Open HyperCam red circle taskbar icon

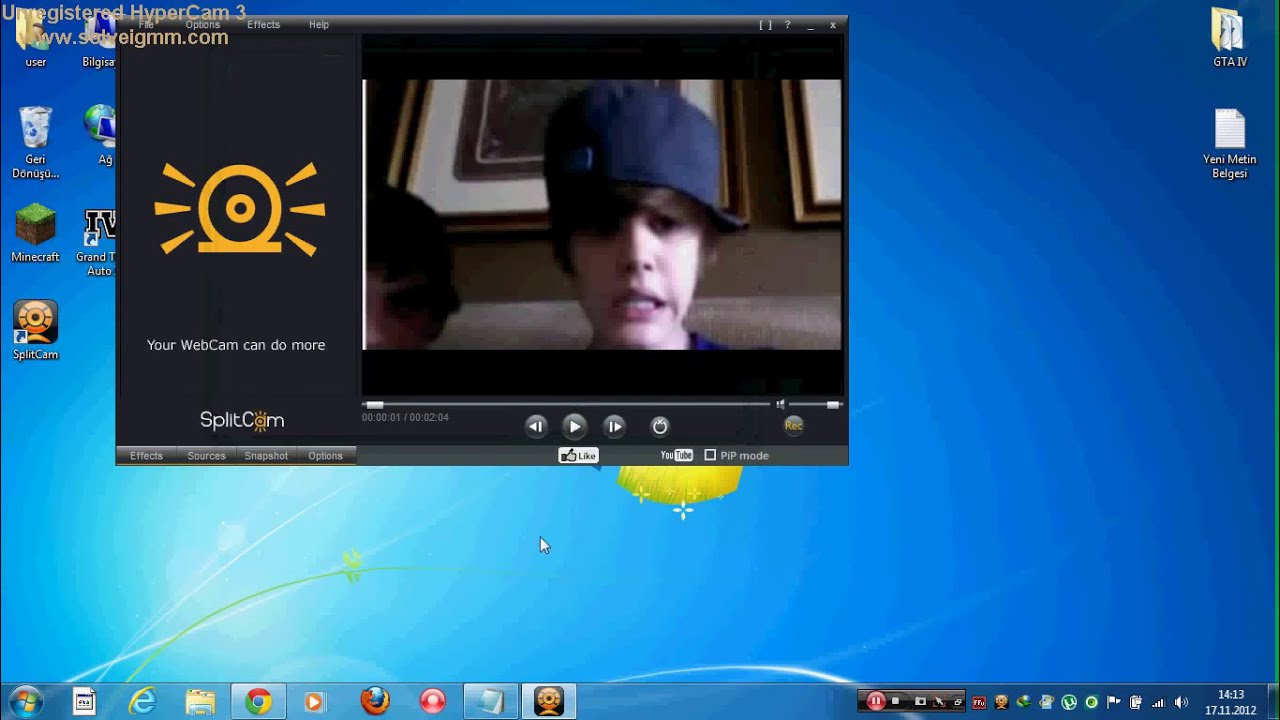tap(432, 702)
